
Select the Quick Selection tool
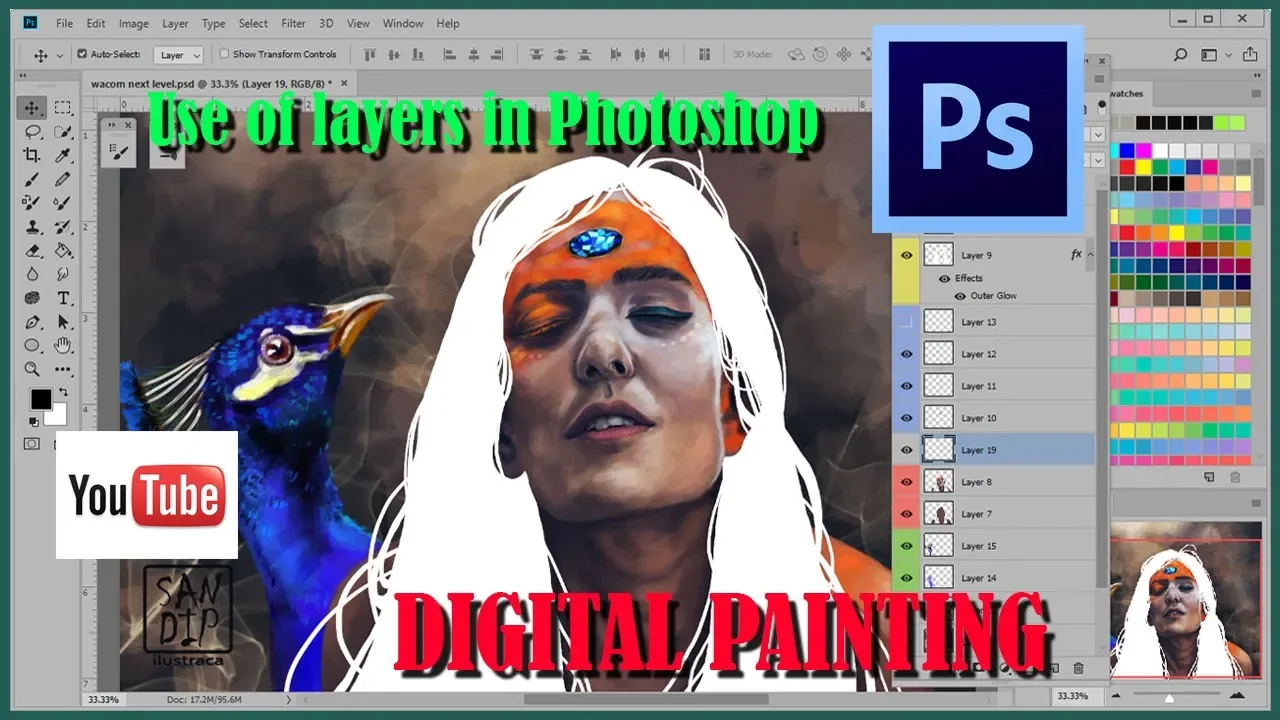[63, 132]
